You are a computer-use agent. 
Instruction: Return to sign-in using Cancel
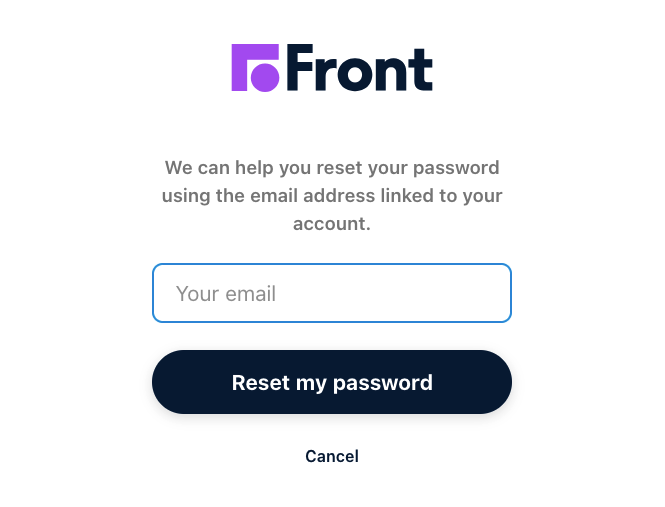[x=331, y=456]
